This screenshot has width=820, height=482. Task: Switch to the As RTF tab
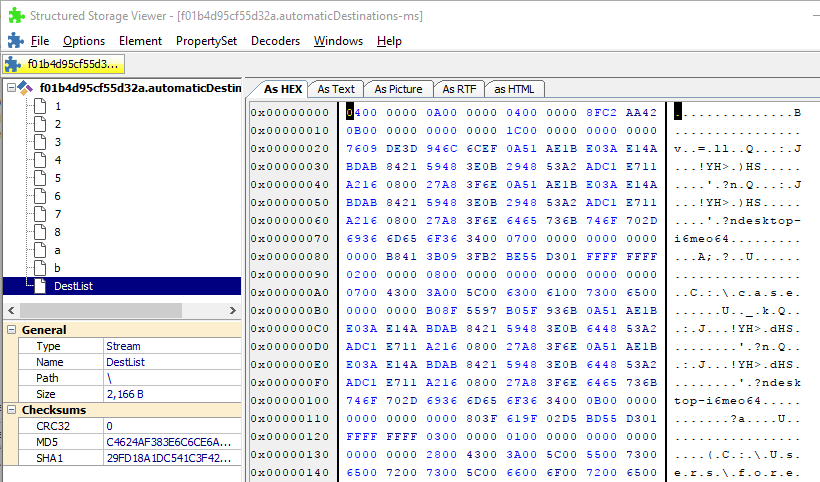[459, 89]
